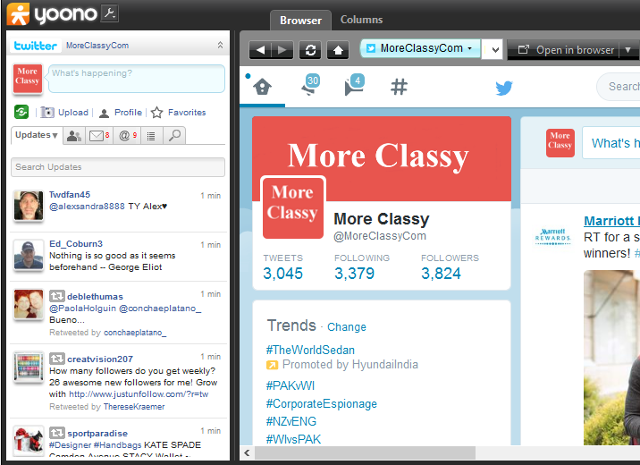640x465 pixels.
Task: Click the Favorites star icon
Action: coord(157,112)
